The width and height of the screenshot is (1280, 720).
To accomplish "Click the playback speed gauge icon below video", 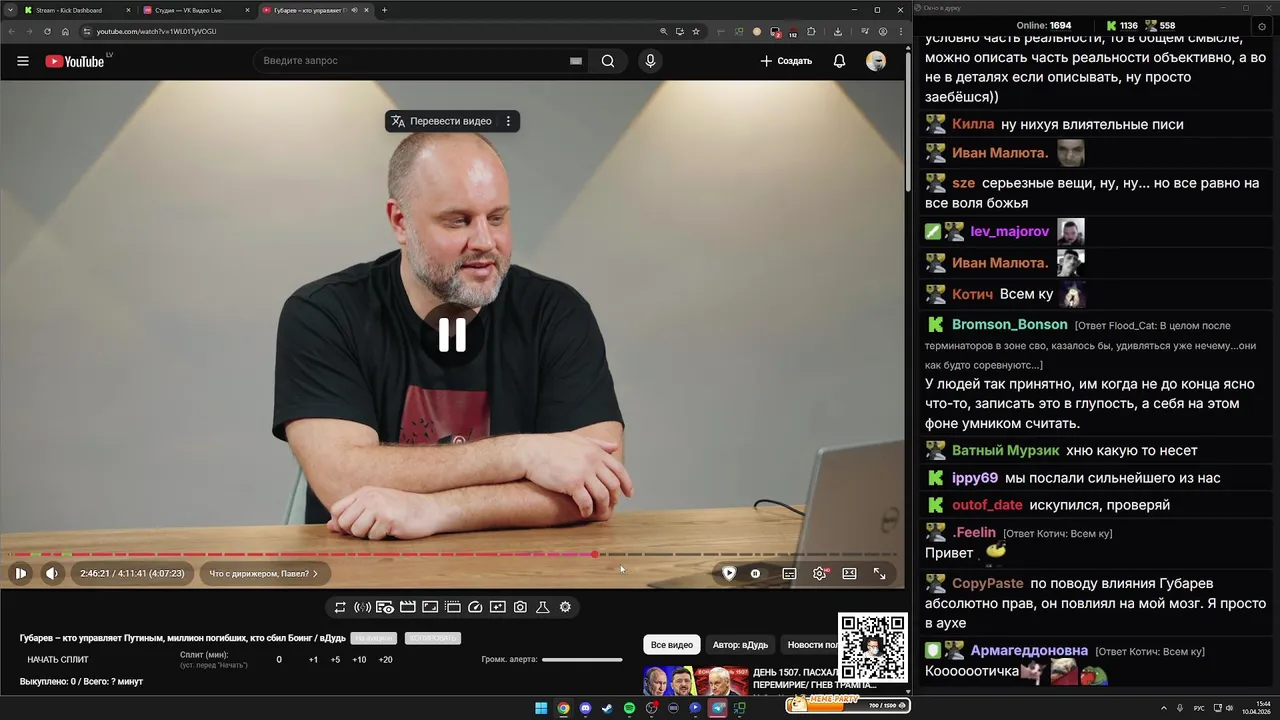I will 475,607.
